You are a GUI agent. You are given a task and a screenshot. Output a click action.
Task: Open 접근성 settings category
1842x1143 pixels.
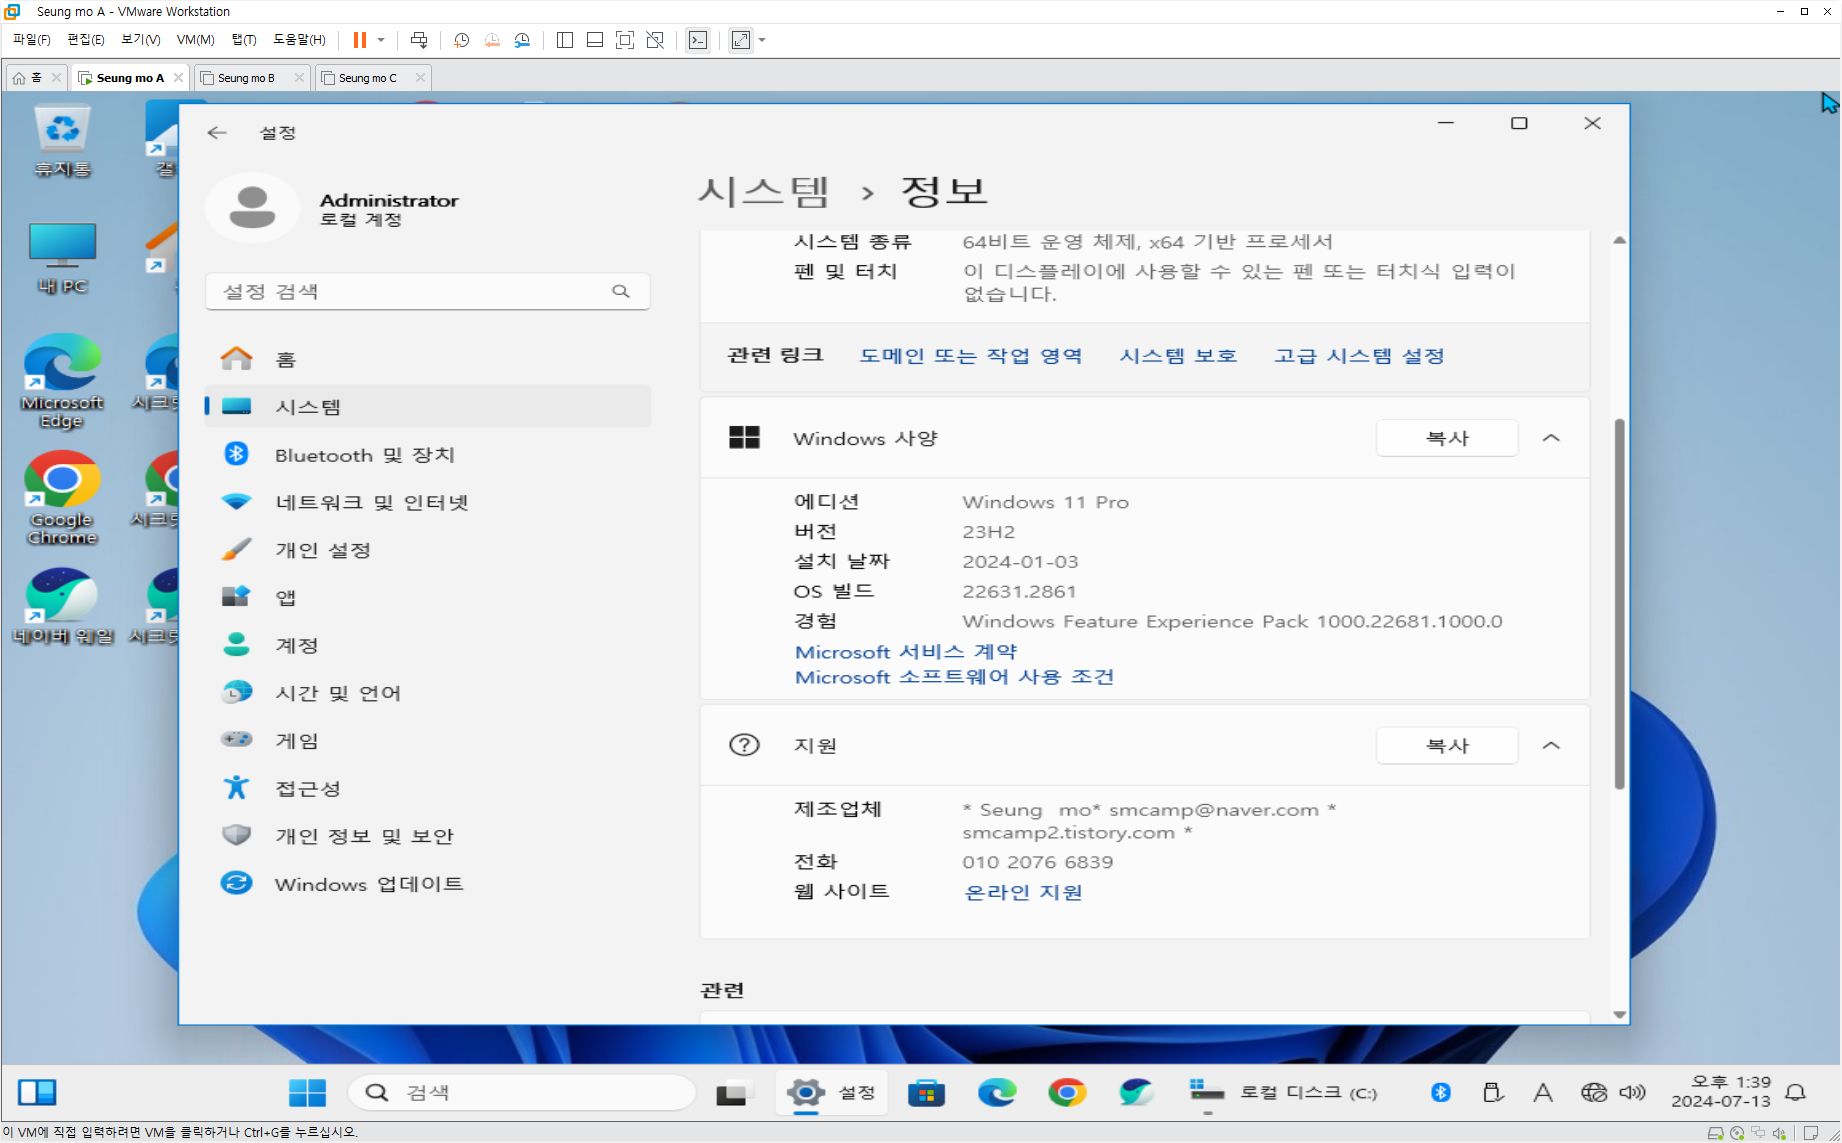428,789
